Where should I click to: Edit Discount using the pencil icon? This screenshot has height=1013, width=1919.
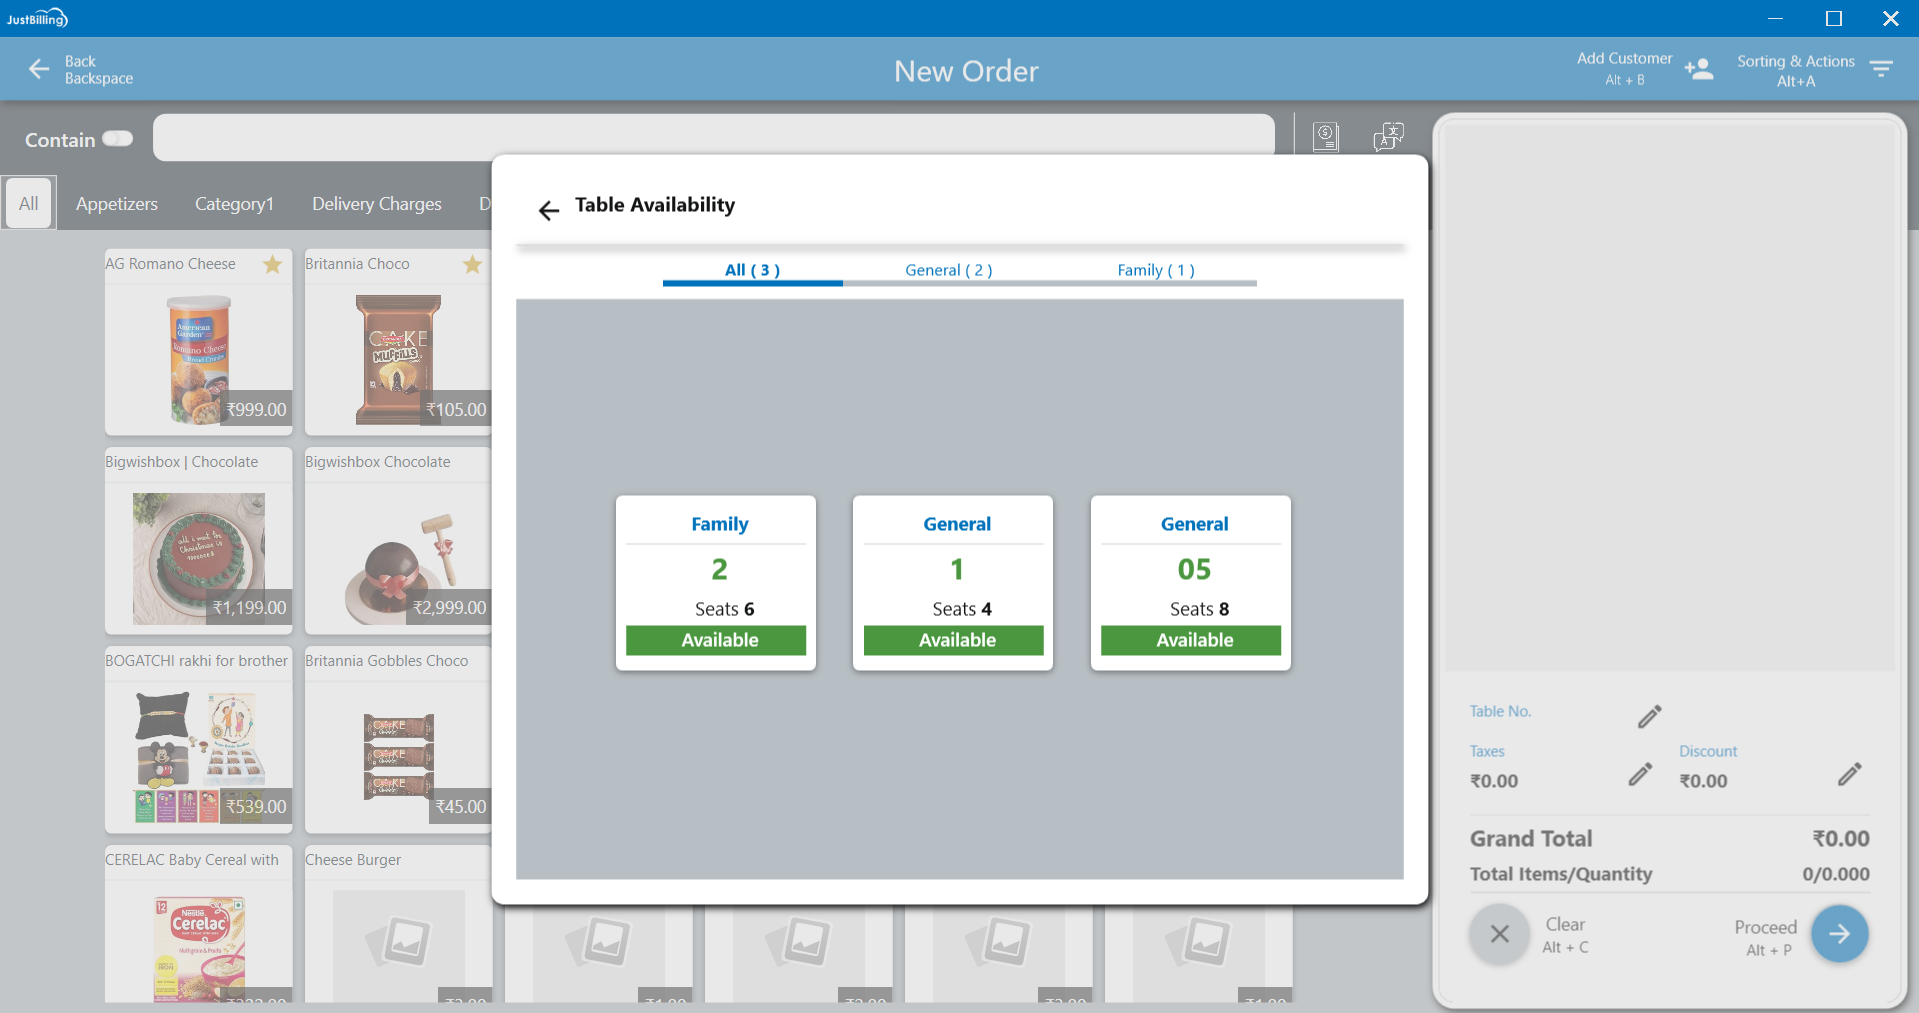click(x=1849, y=775)
